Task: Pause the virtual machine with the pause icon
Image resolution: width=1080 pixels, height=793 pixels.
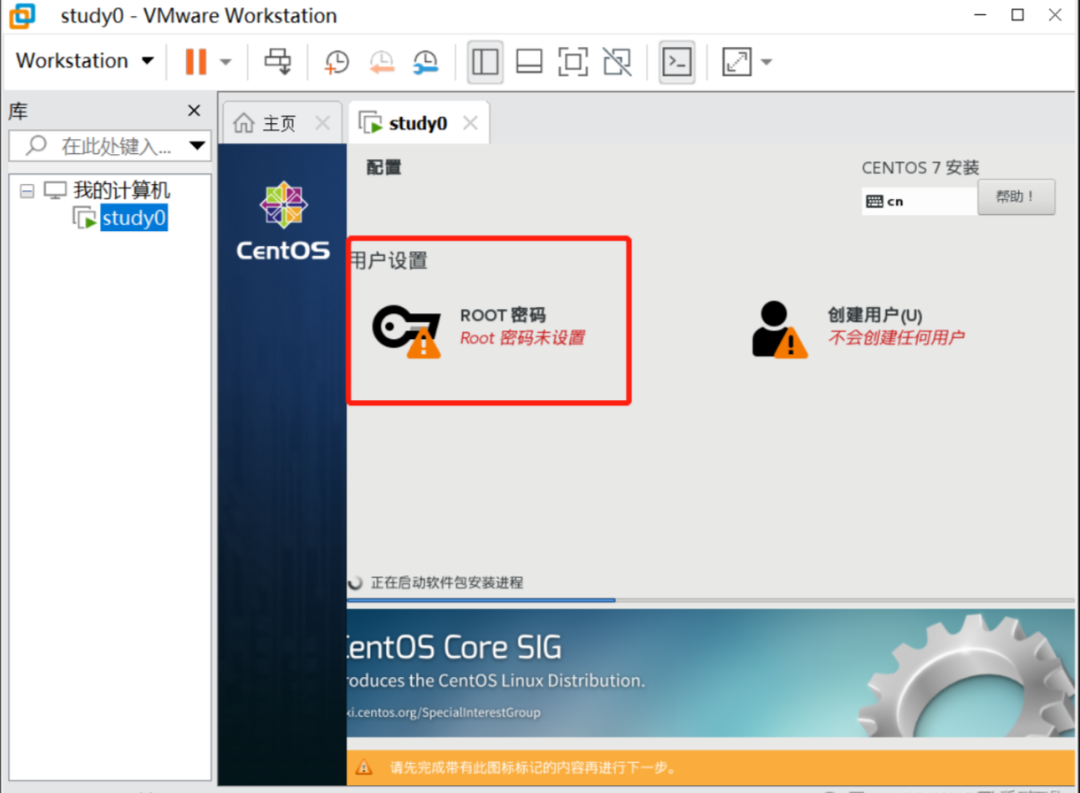Action: (196, 62)
